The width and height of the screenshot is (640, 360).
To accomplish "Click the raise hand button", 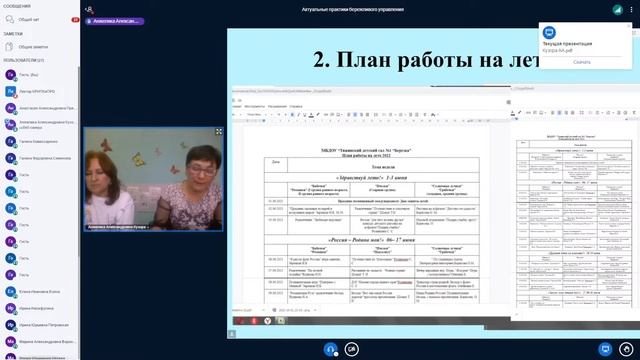I will click(626, 349).
